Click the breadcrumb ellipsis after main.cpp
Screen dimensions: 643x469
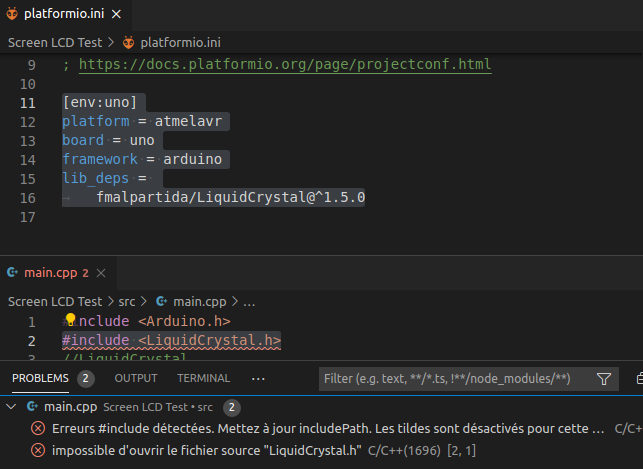click(249, 303)
